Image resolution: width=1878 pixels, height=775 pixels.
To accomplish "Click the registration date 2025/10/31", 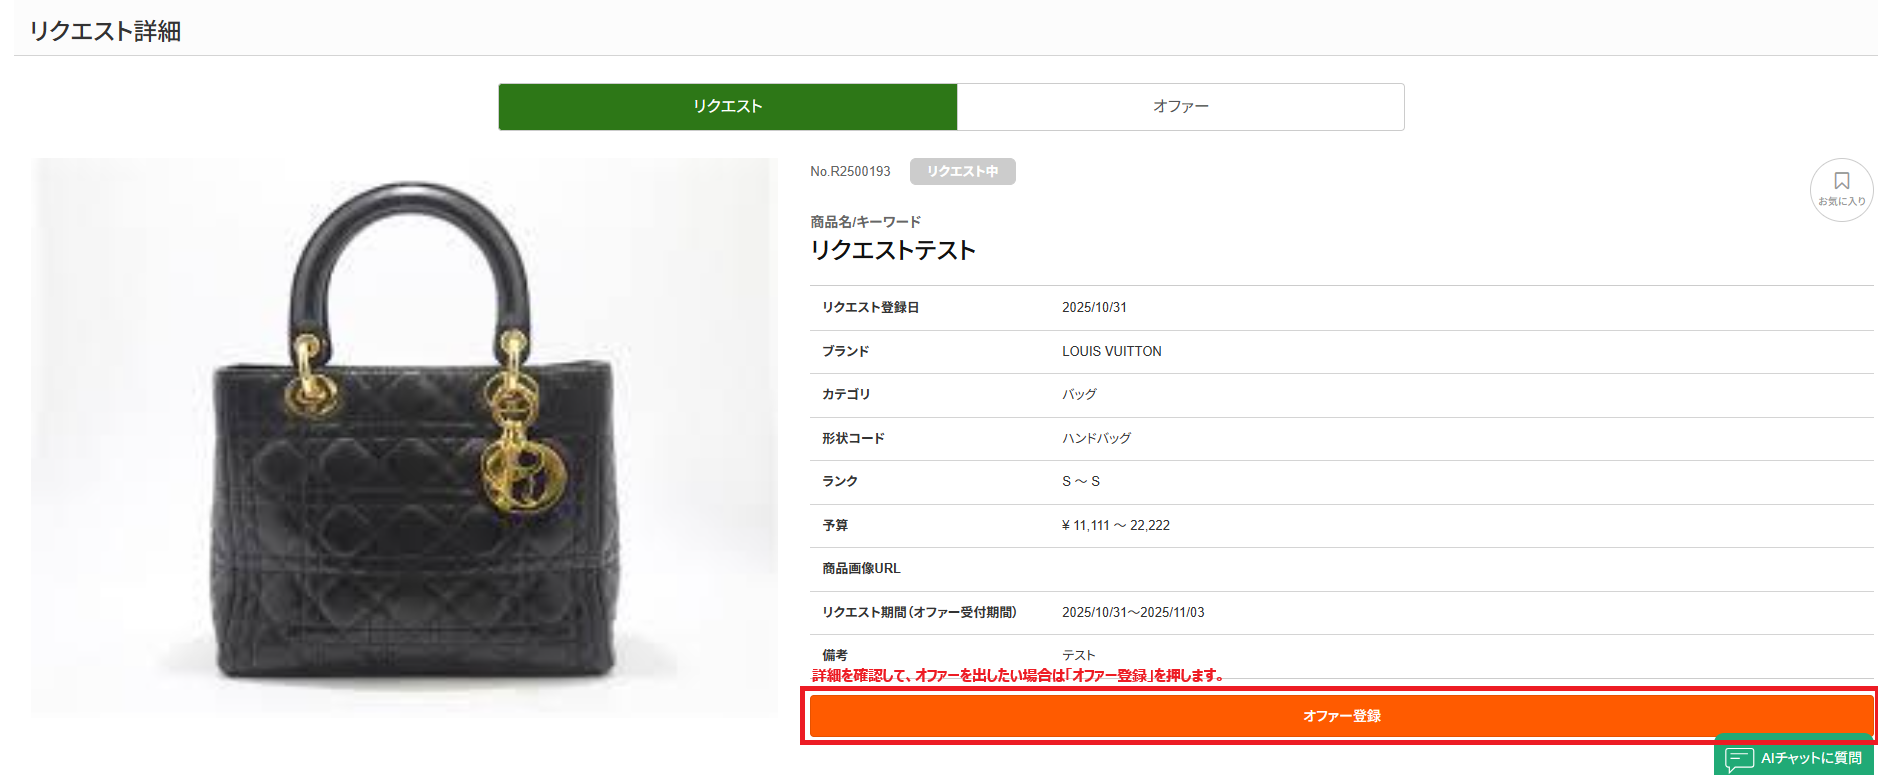I will coord(1094,308).
